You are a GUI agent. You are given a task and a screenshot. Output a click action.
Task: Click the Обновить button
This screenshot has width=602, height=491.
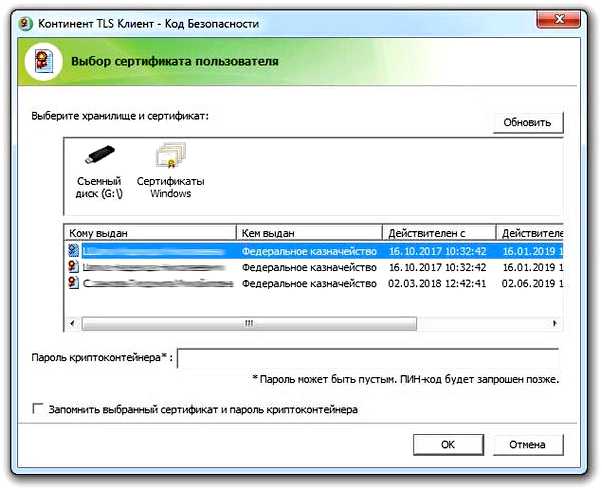(x=528, y=122)
